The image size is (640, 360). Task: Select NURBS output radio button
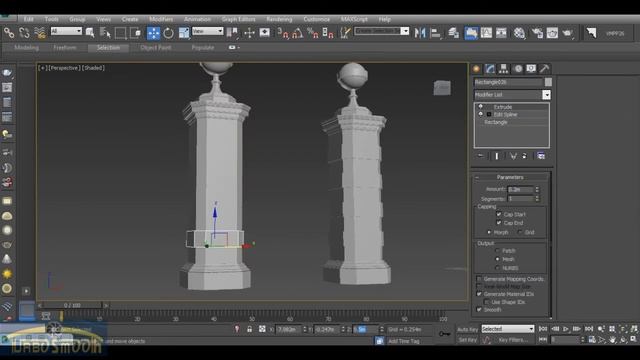(497, 268)
